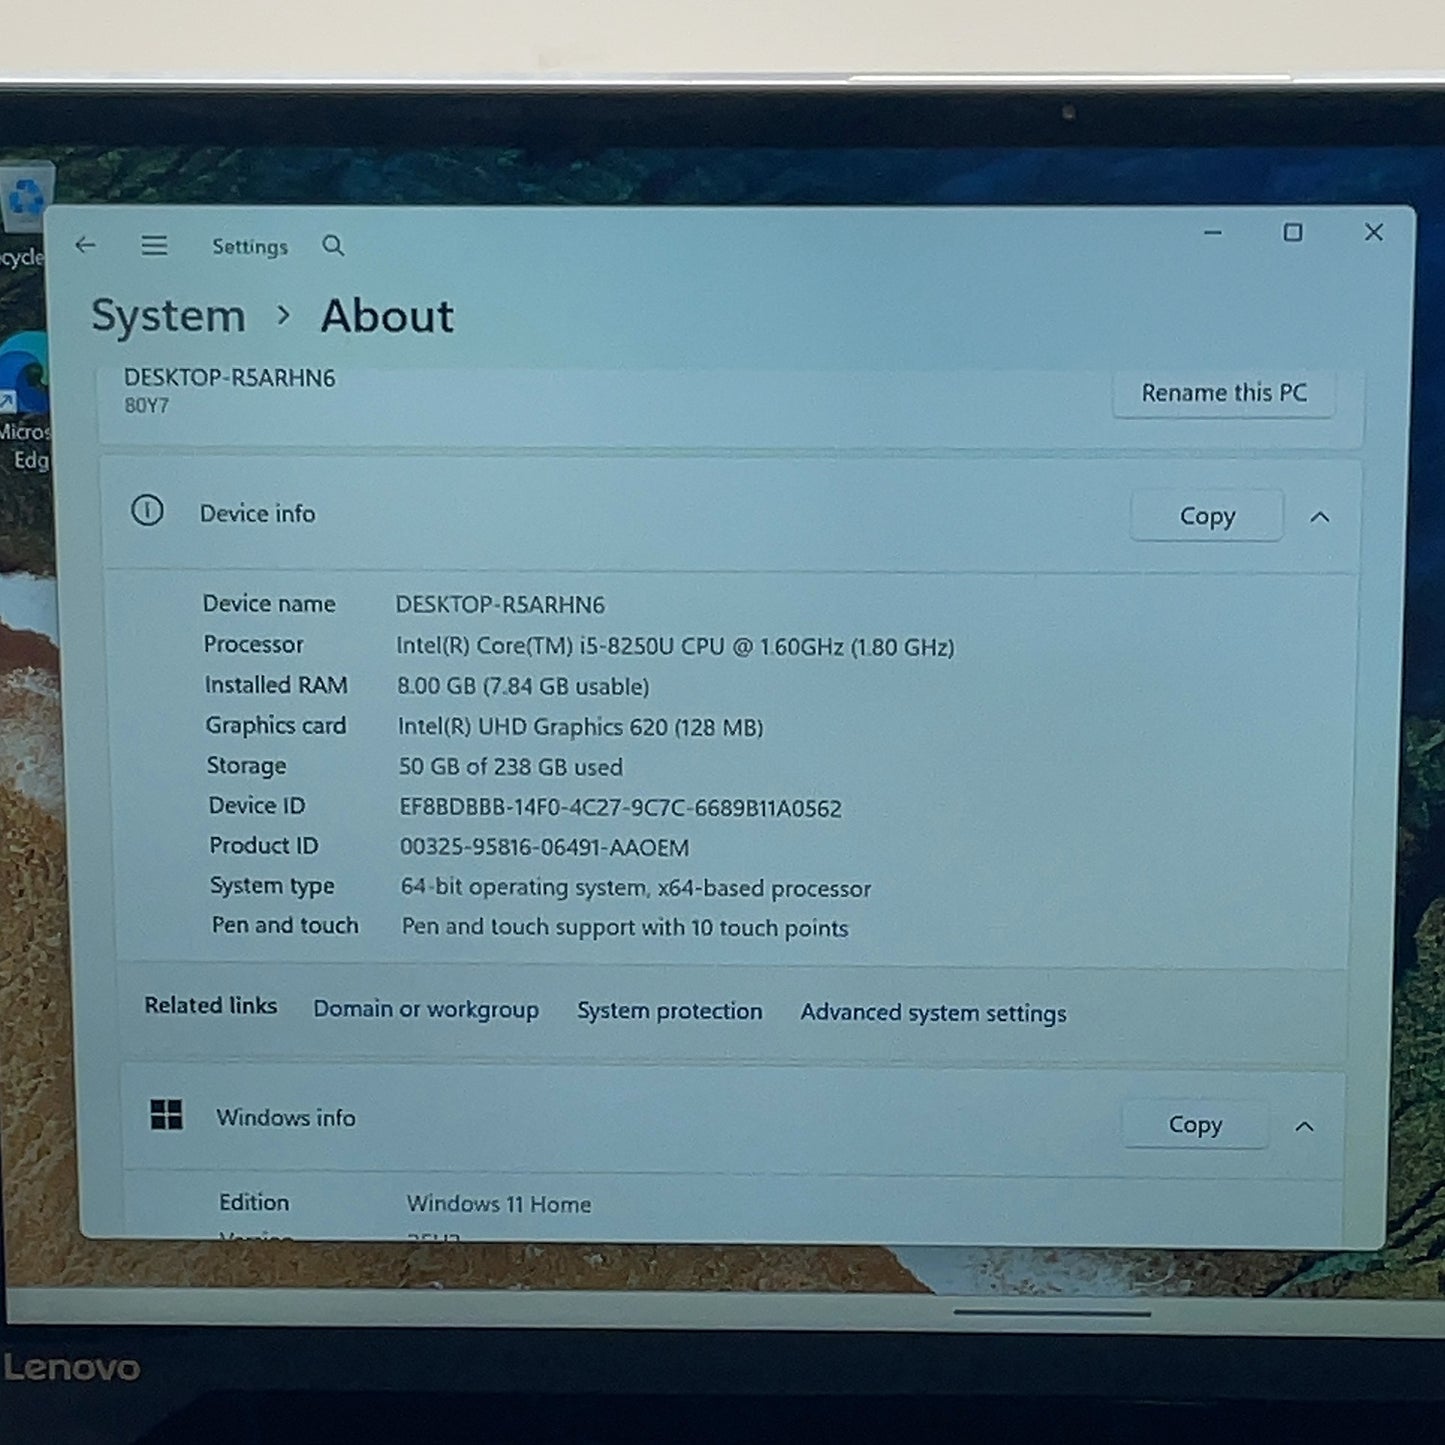
Task: Go back with the Settings back arrow
Action: click(86, 244)
